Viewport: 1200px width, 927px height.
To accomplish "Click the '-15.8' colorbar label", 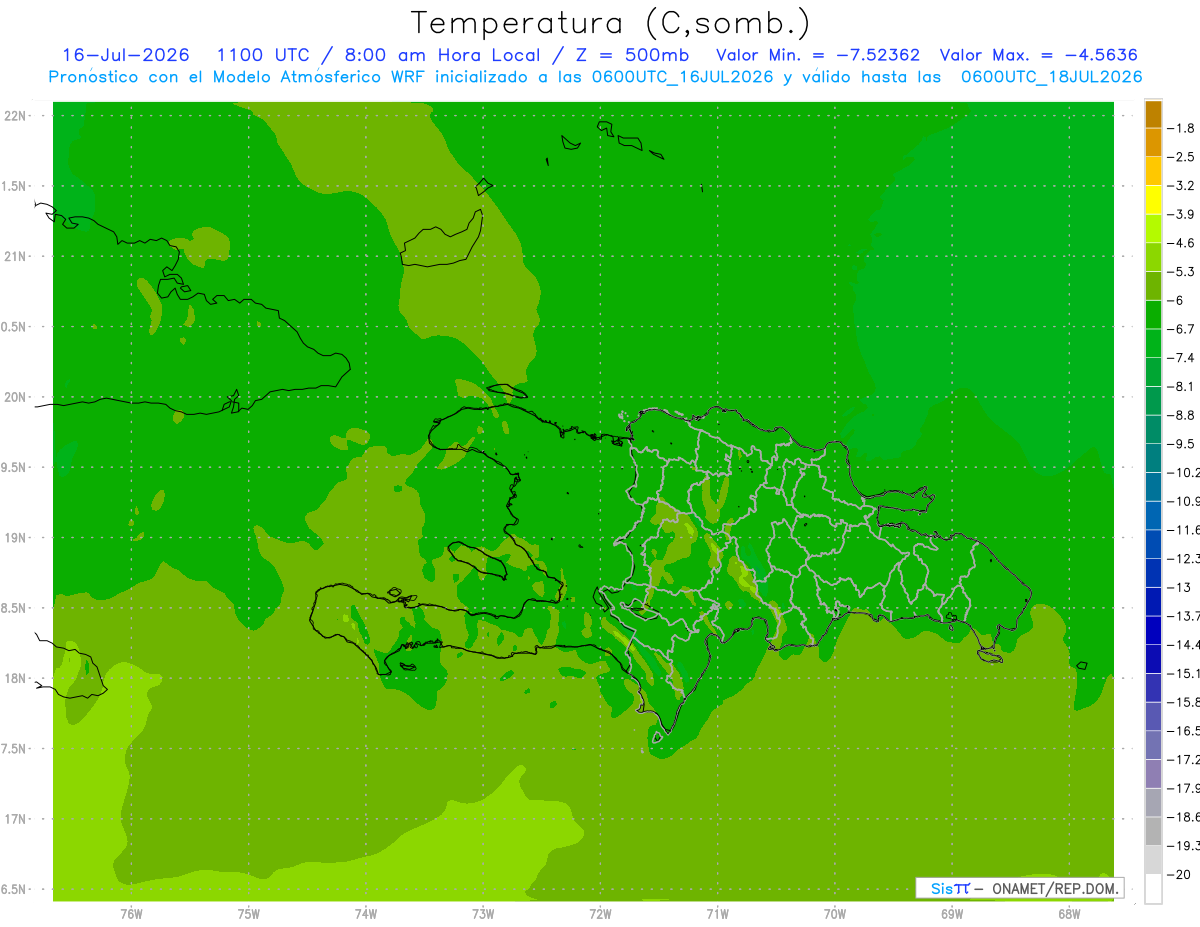I will [1185, 702].
